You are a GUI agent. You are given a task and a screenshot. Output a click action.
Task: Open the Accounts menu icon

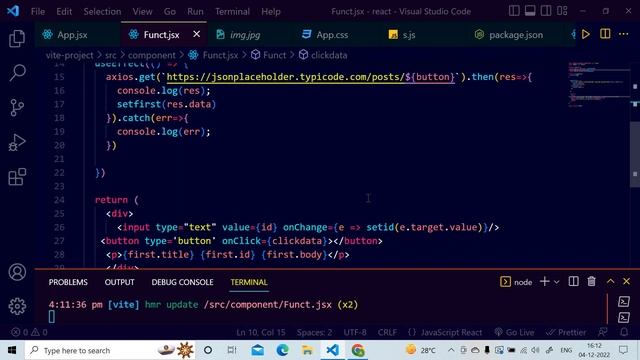tap(17, 272)
